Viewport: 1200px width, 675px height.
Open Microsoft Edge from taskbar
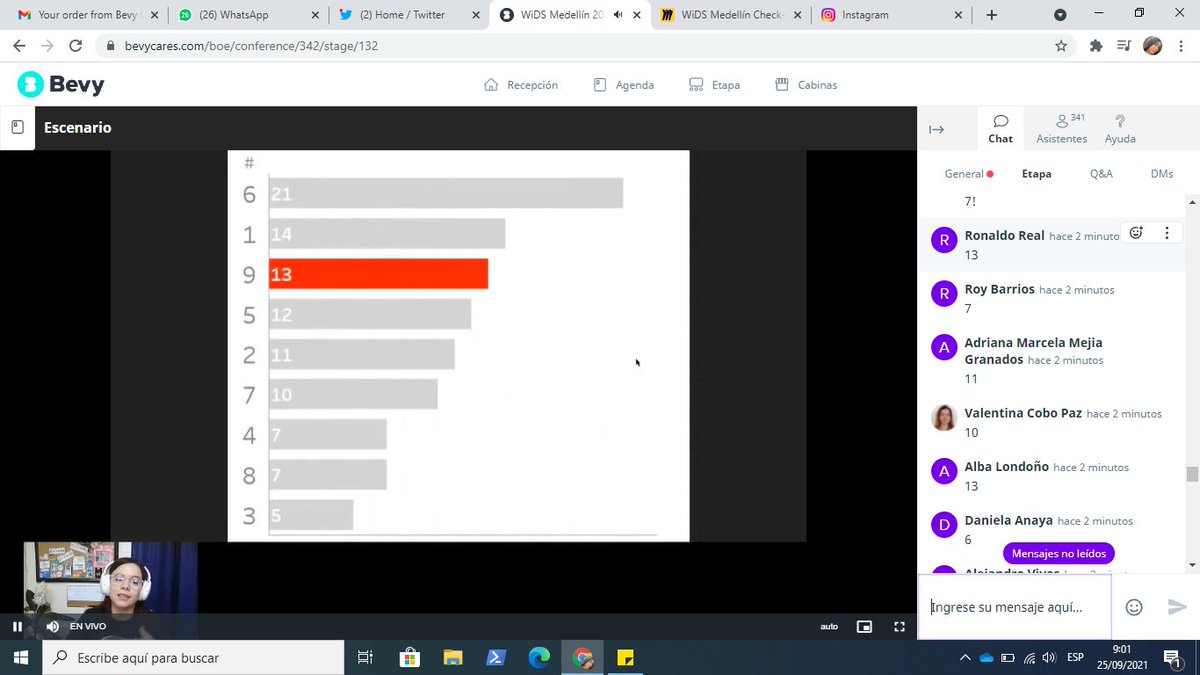click(539, 657)
